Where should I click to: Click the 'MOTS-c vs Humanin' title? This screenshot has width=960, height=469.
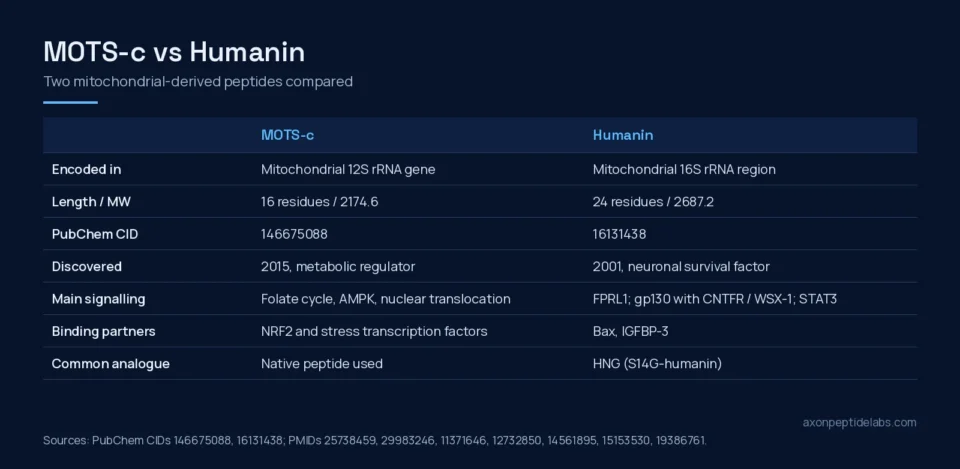point(174,53)
